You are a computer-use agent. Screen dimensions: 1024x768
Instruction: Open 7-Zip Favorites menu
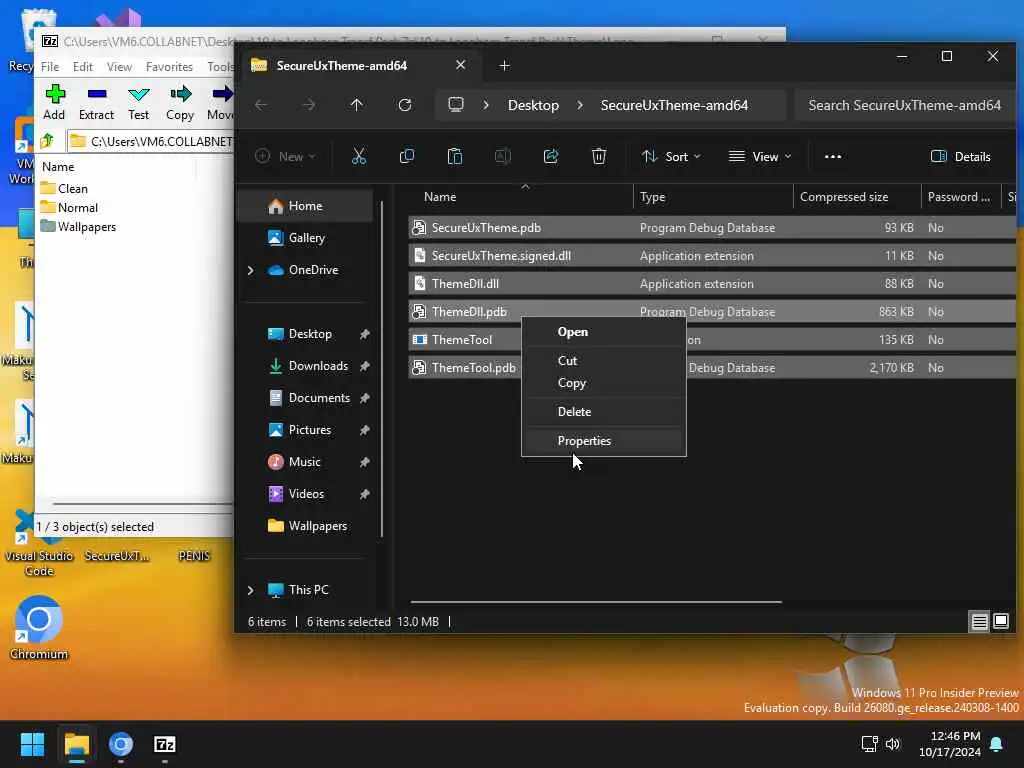pyautogui.click(x=169, y=67)
